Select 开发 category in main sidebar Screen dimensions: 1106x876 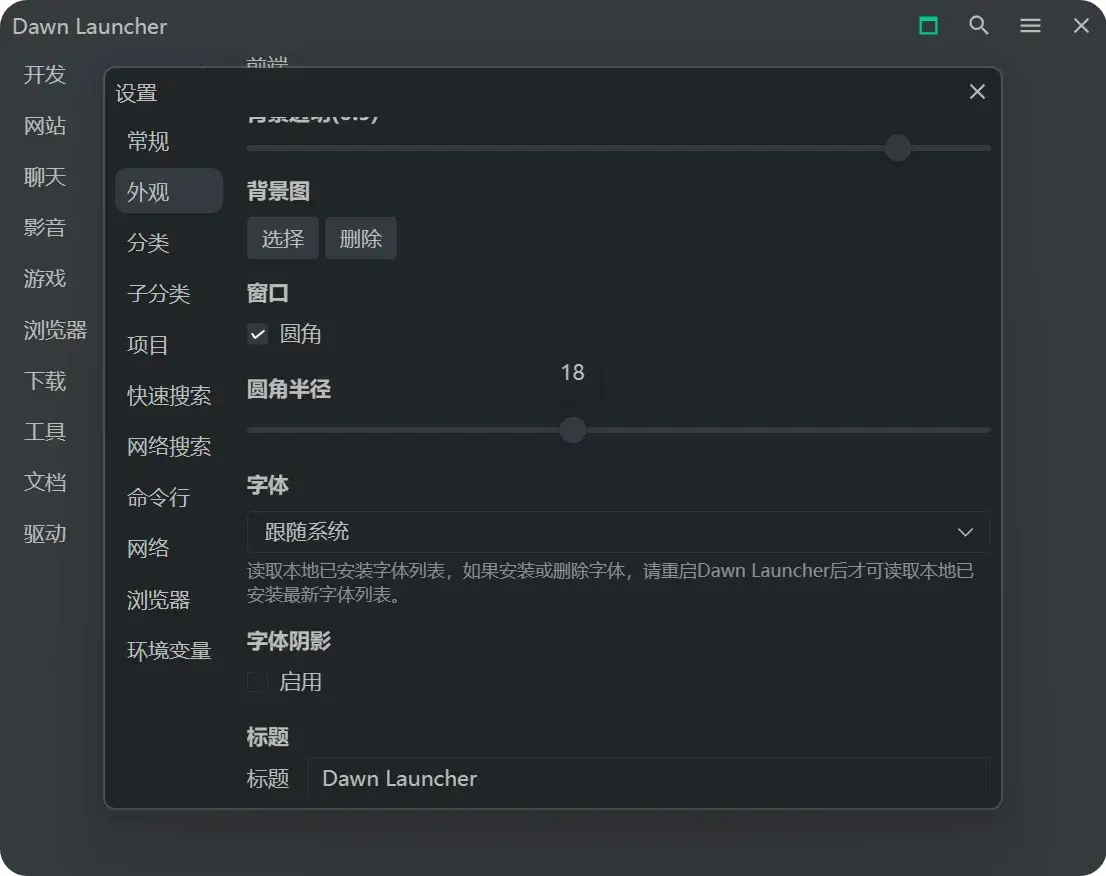[44, 75]
